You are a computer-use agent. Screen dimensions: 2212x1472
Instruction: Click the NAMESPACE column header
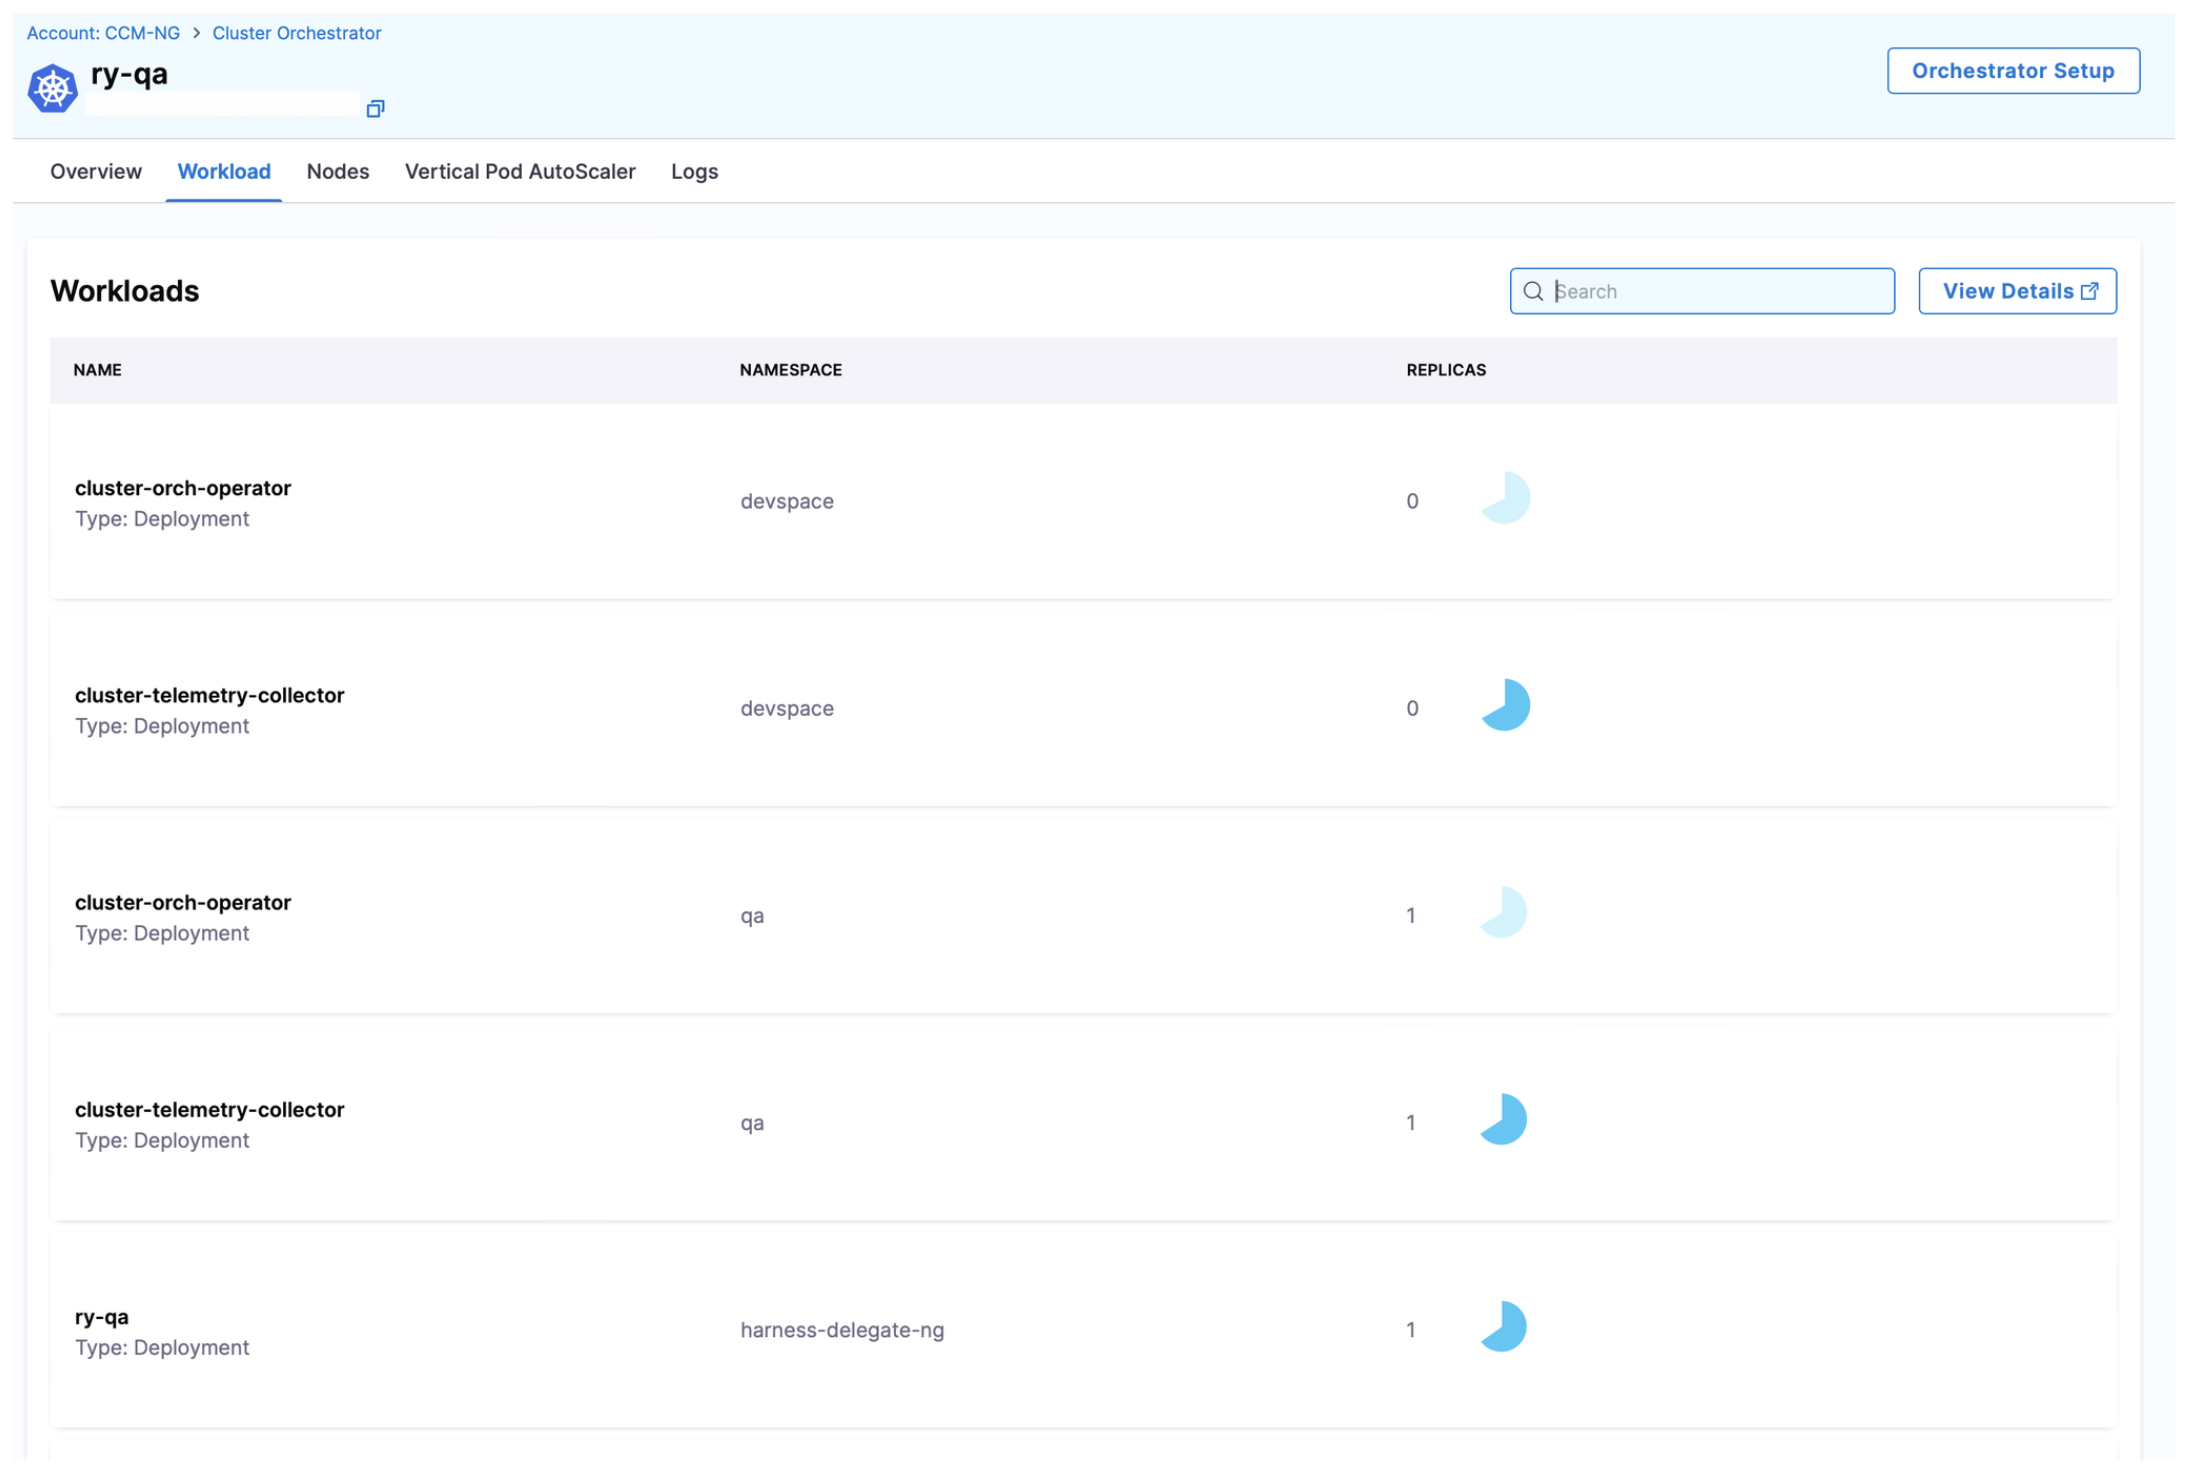point(790,370)
